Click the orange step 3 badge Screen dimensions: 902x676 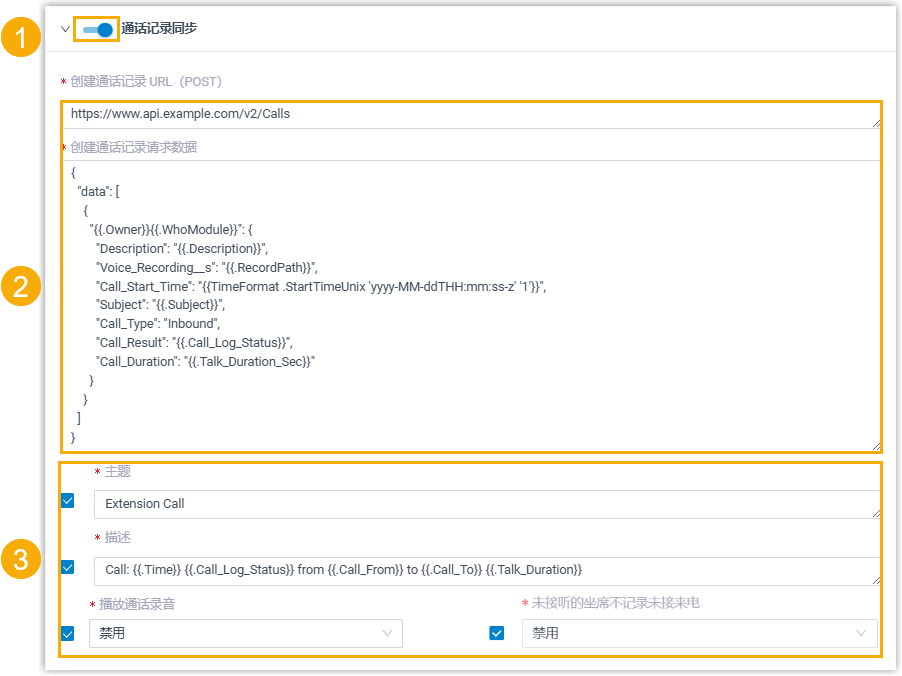click(x=20, y=559)
